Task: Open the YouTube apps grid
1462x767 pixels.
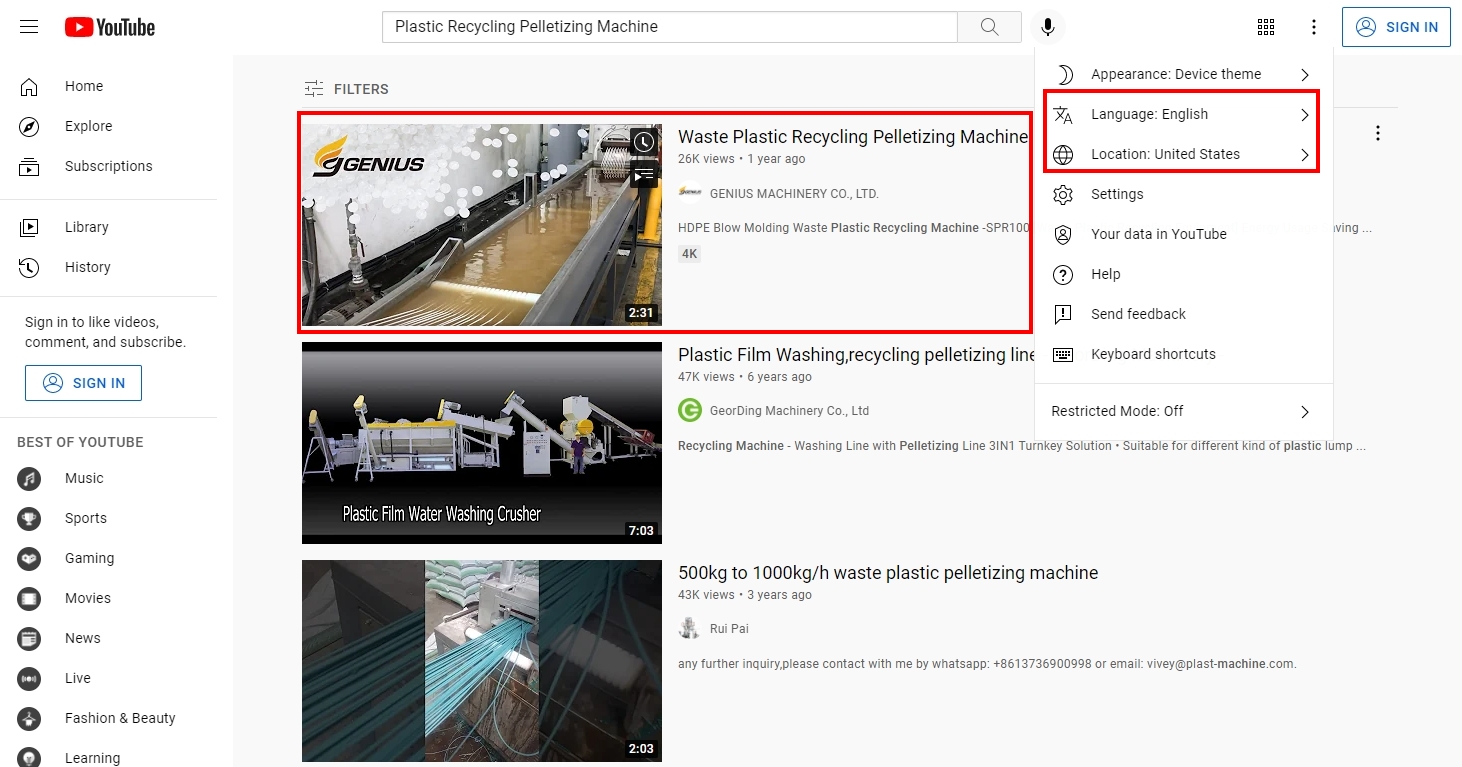Action: (1265, 27)
